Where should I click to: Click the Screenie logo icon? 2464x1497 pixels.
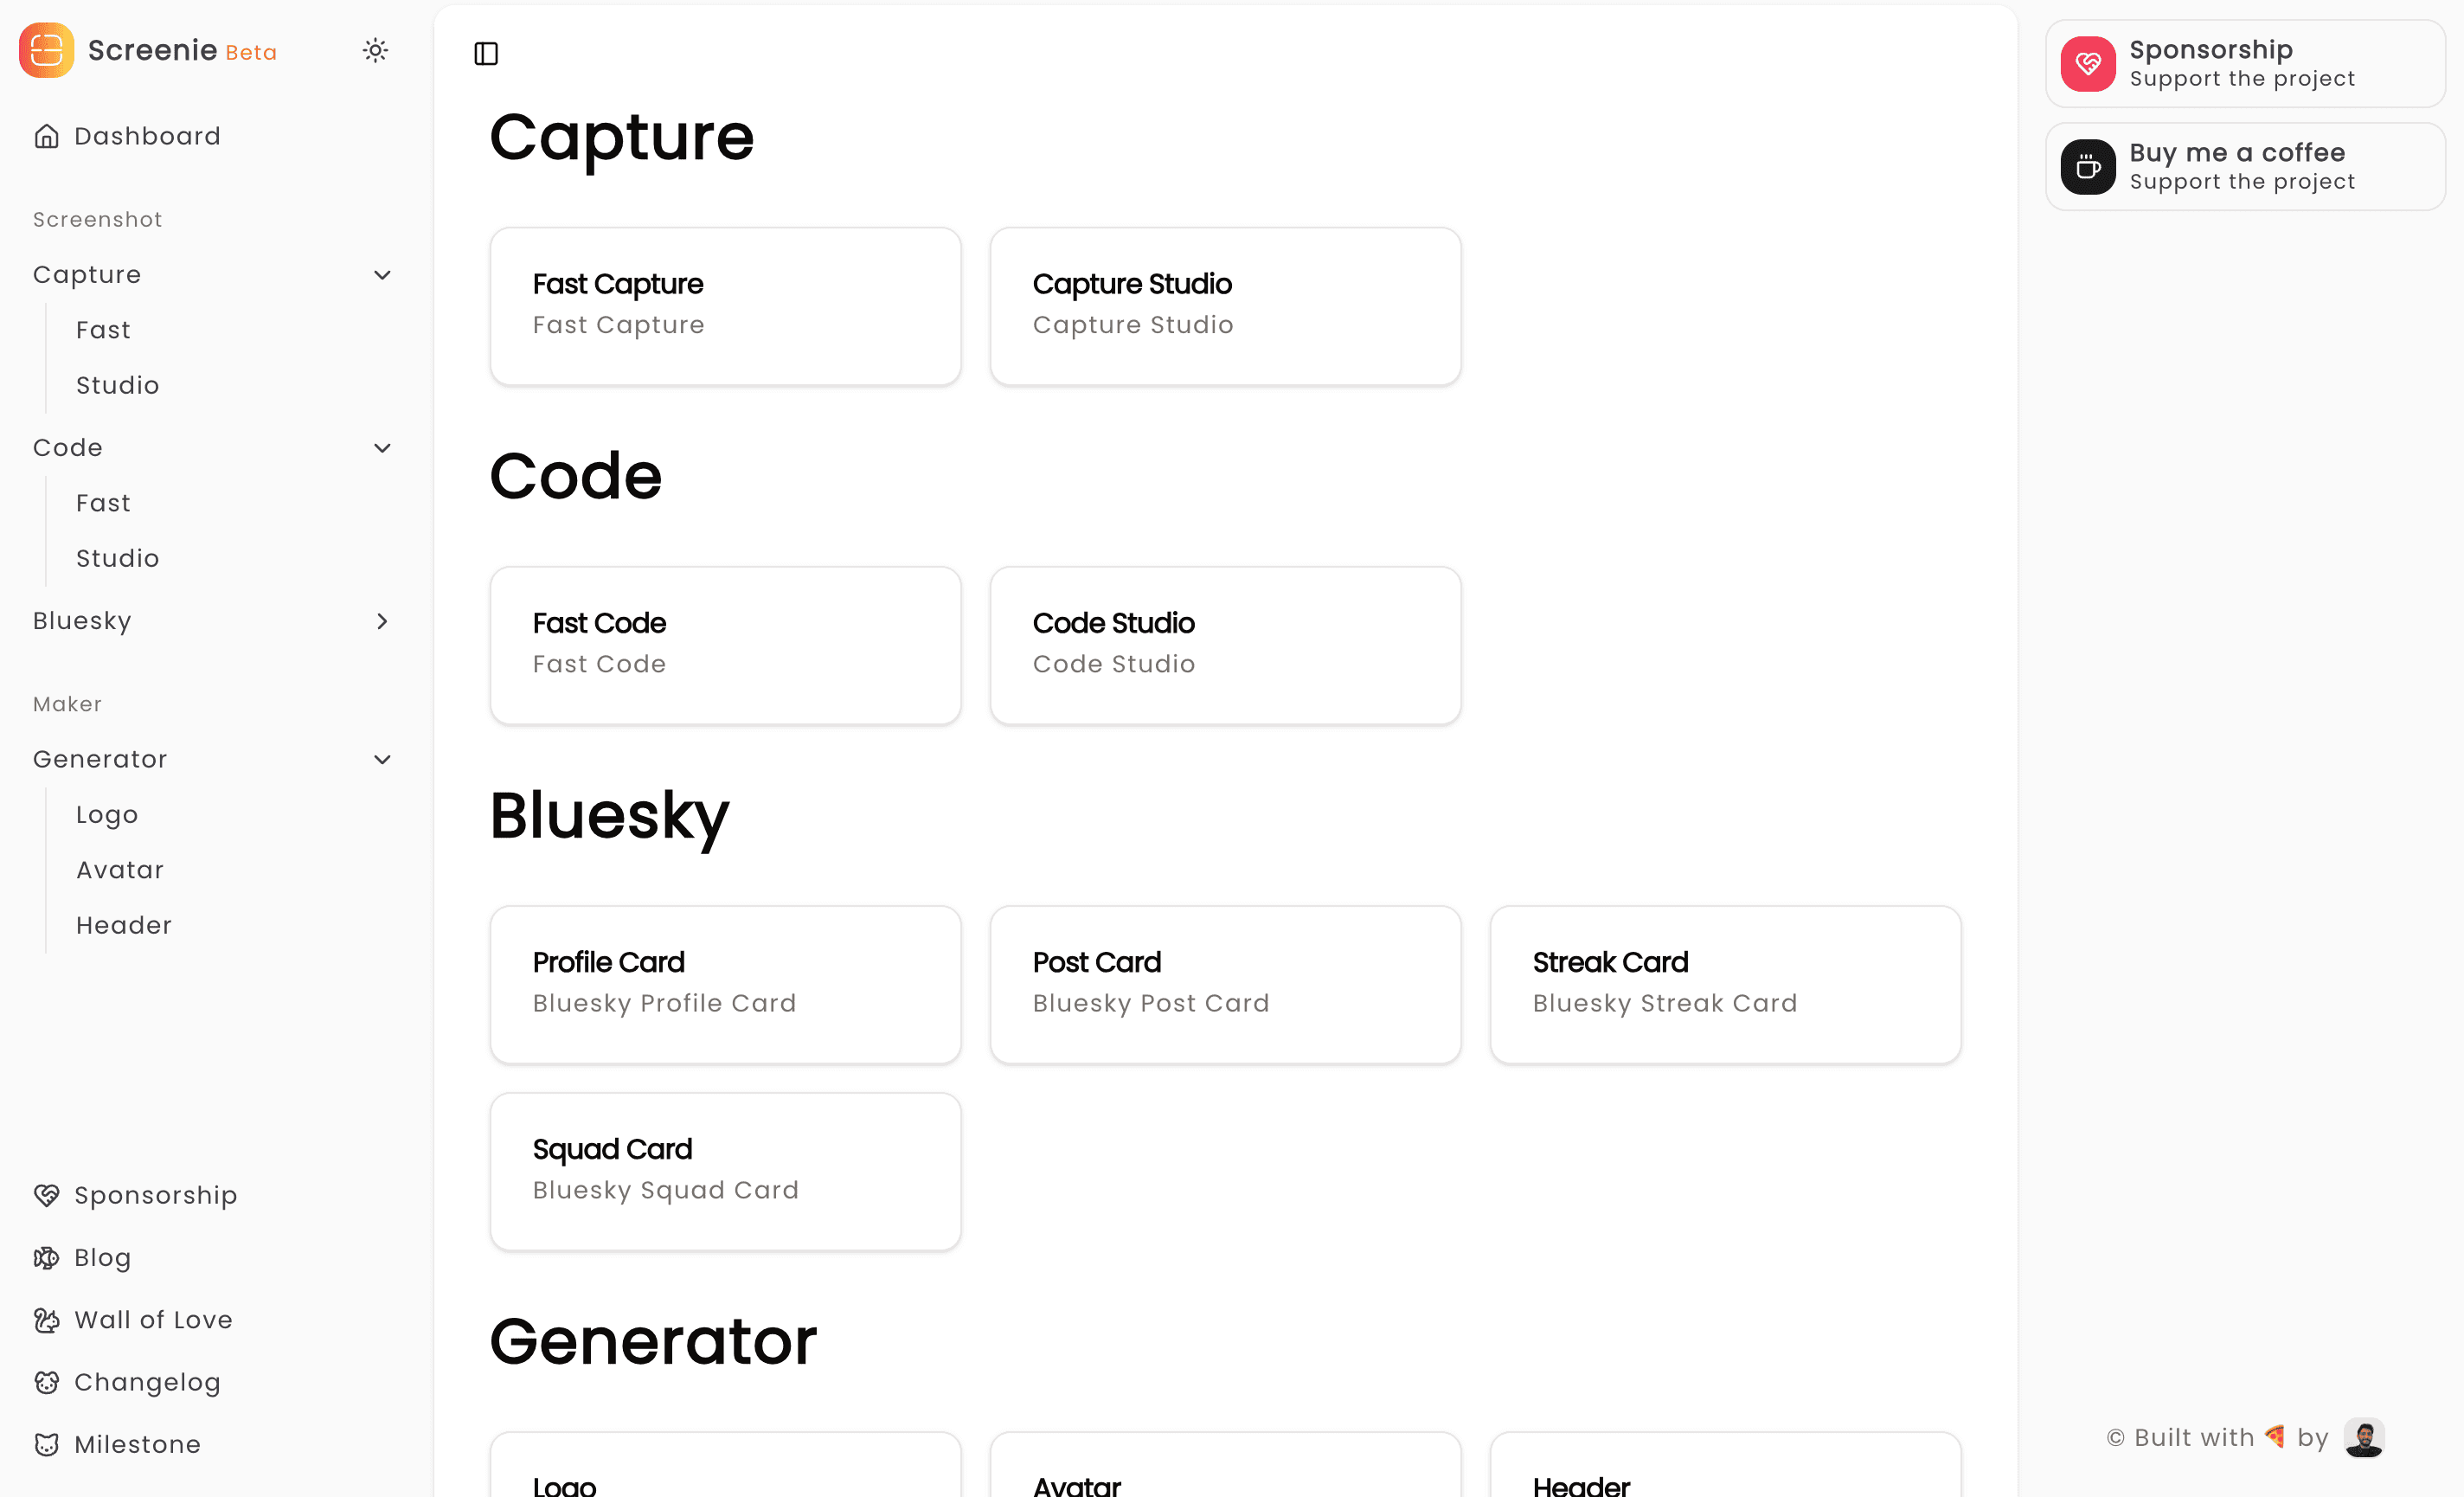(46, 50)
